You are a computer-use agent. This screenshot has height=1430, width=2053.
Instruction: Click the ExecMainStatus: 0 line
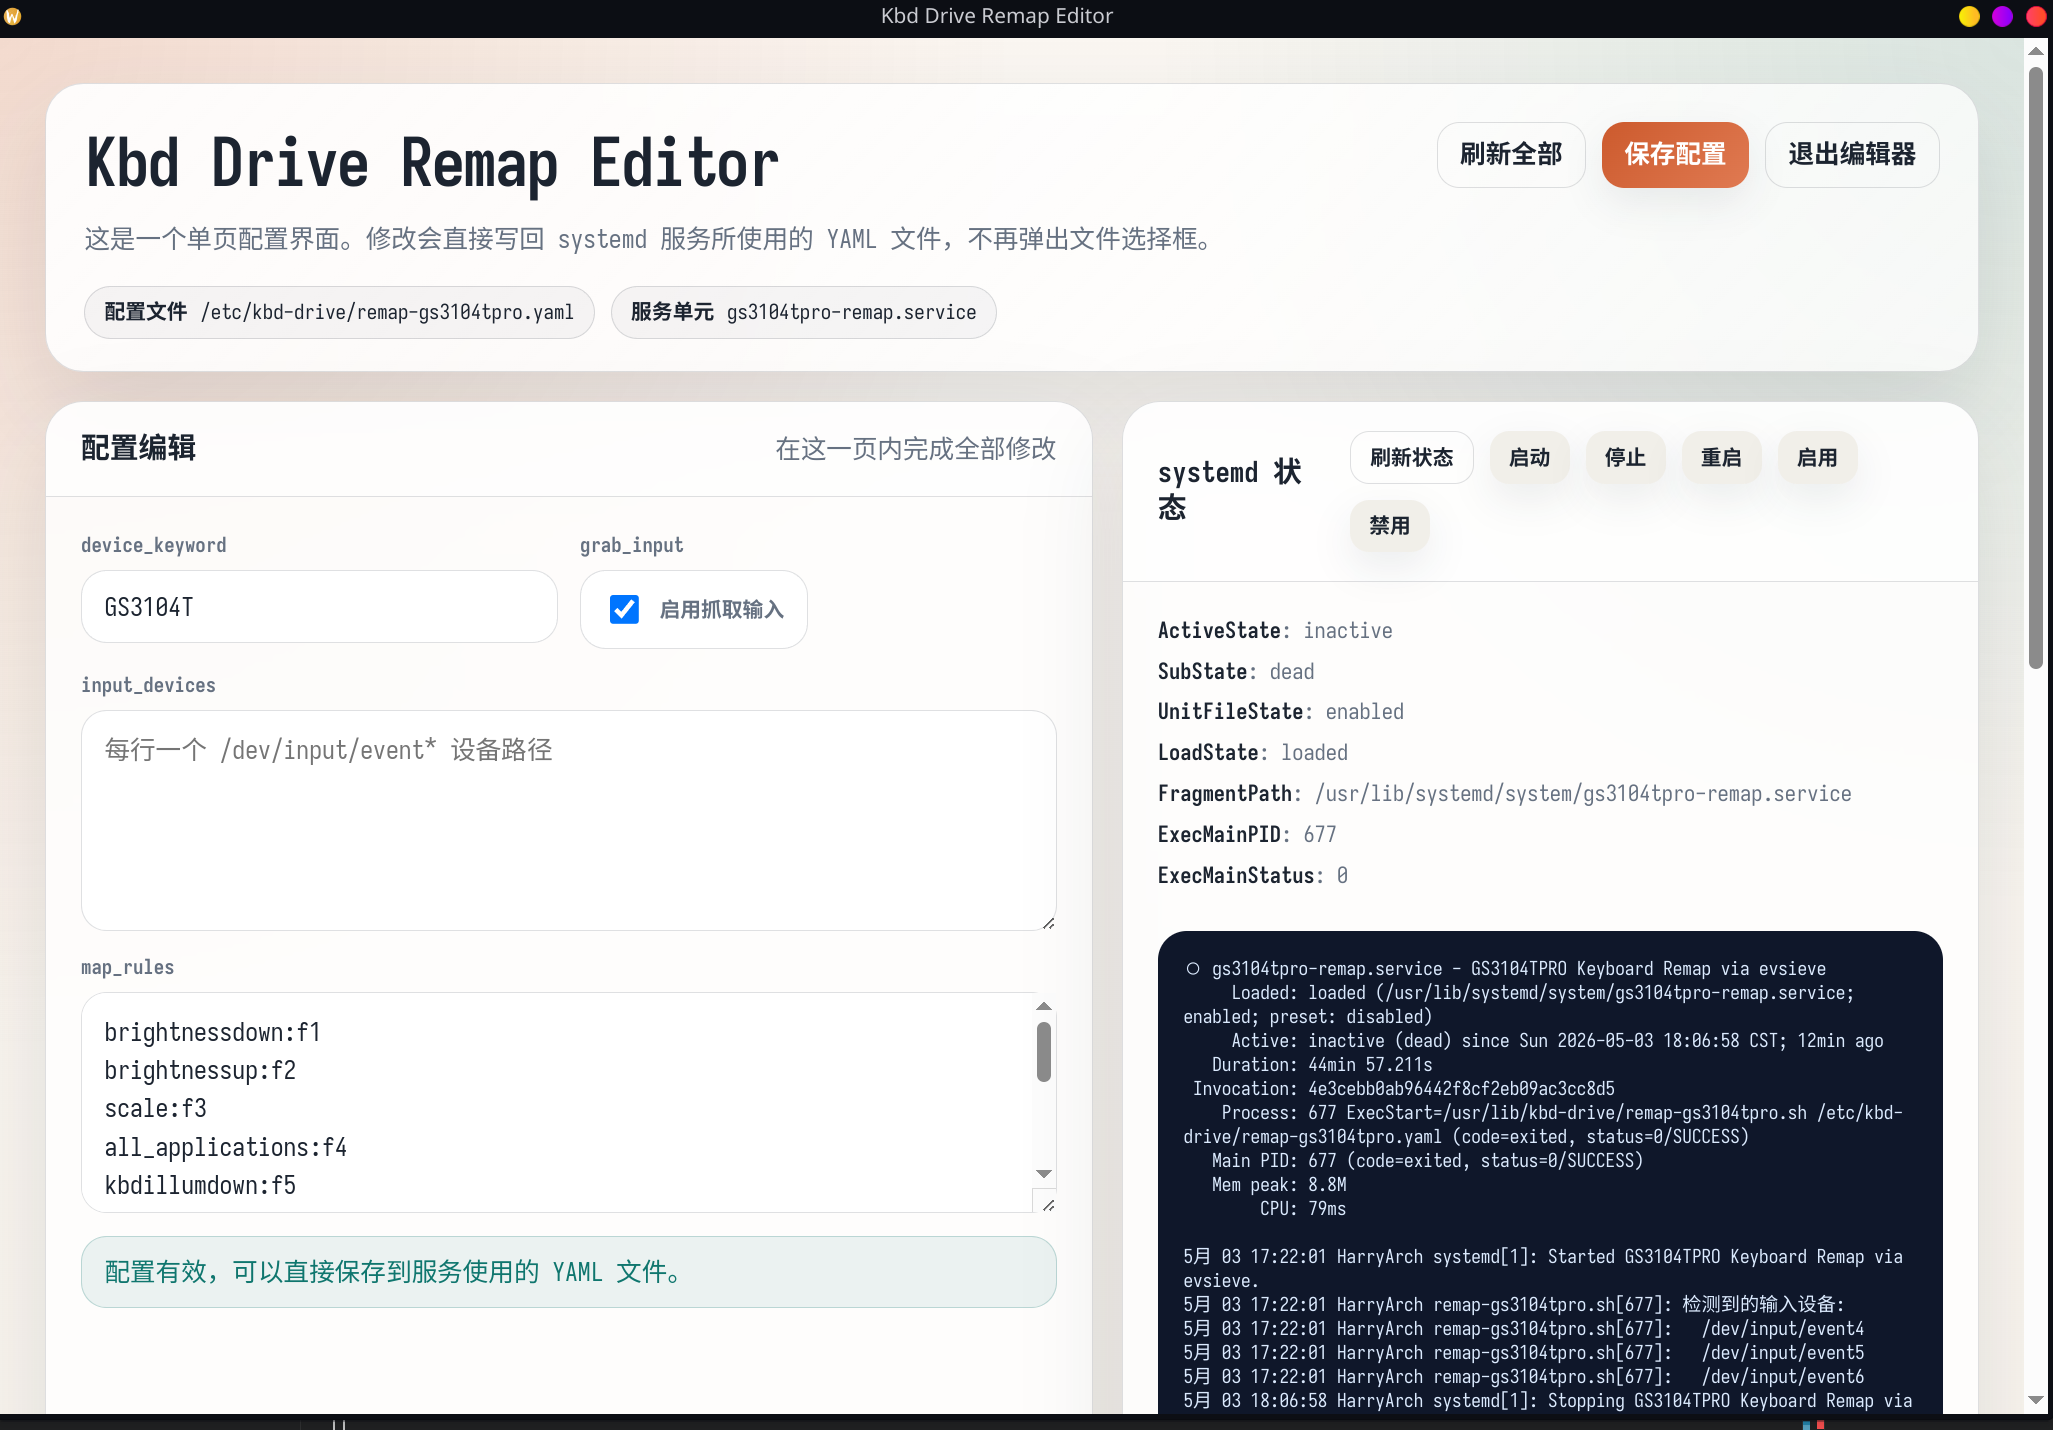(x=1253, y=875)
